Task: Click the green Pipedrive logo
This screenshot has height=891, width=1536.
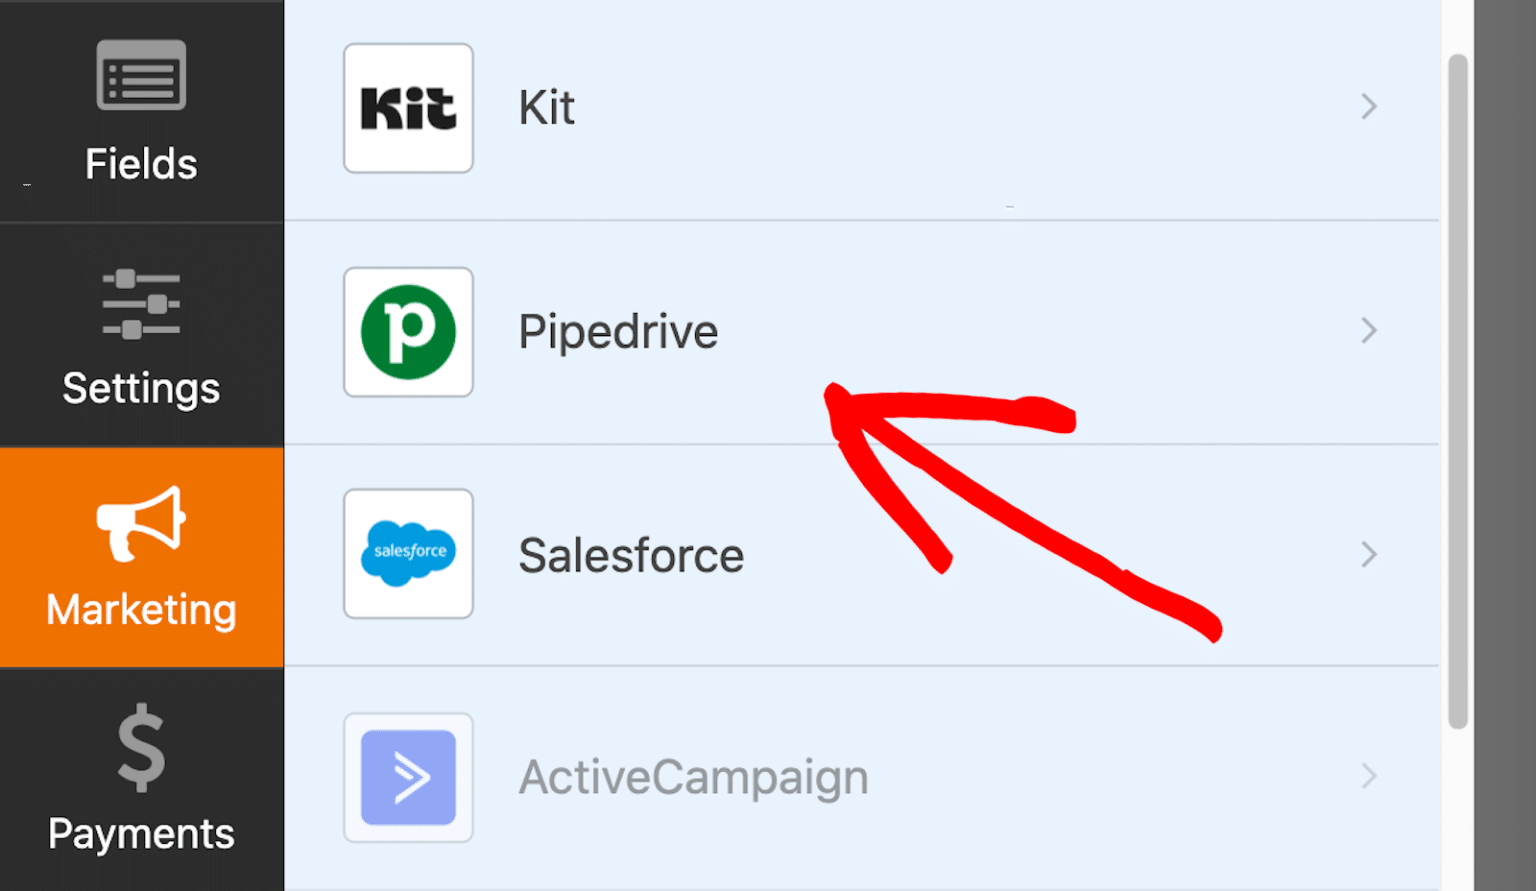Action: [x=408, y=332]
